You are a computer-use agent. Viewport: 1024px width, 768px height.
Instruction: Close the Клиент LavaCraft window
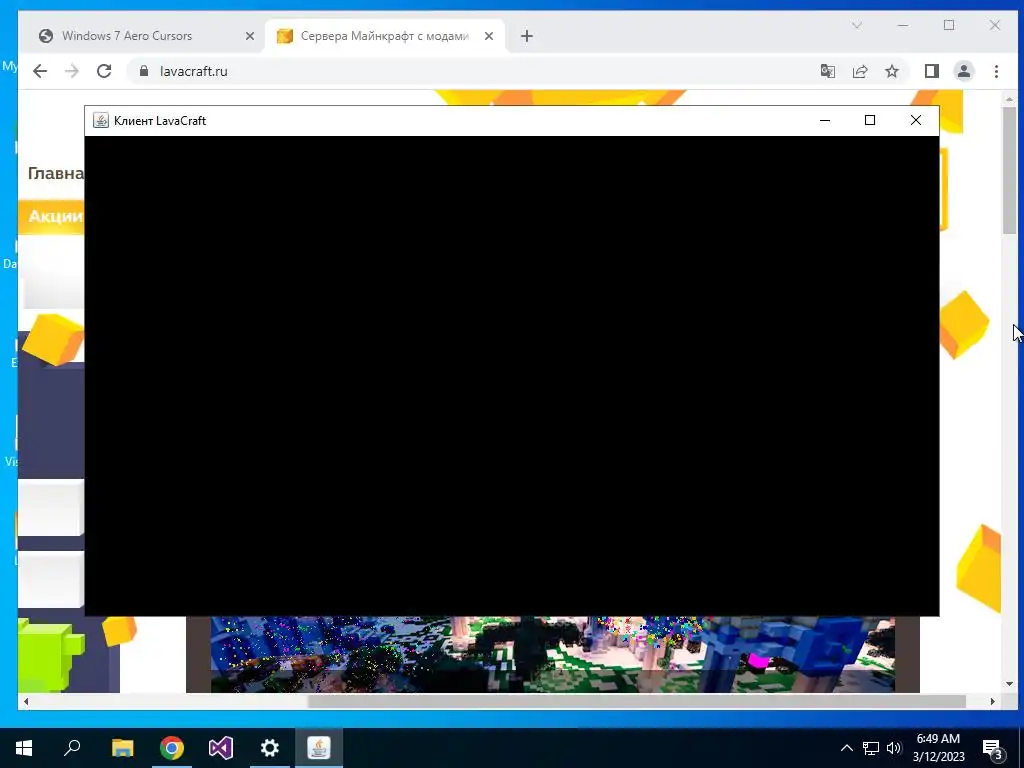point(916,120)
